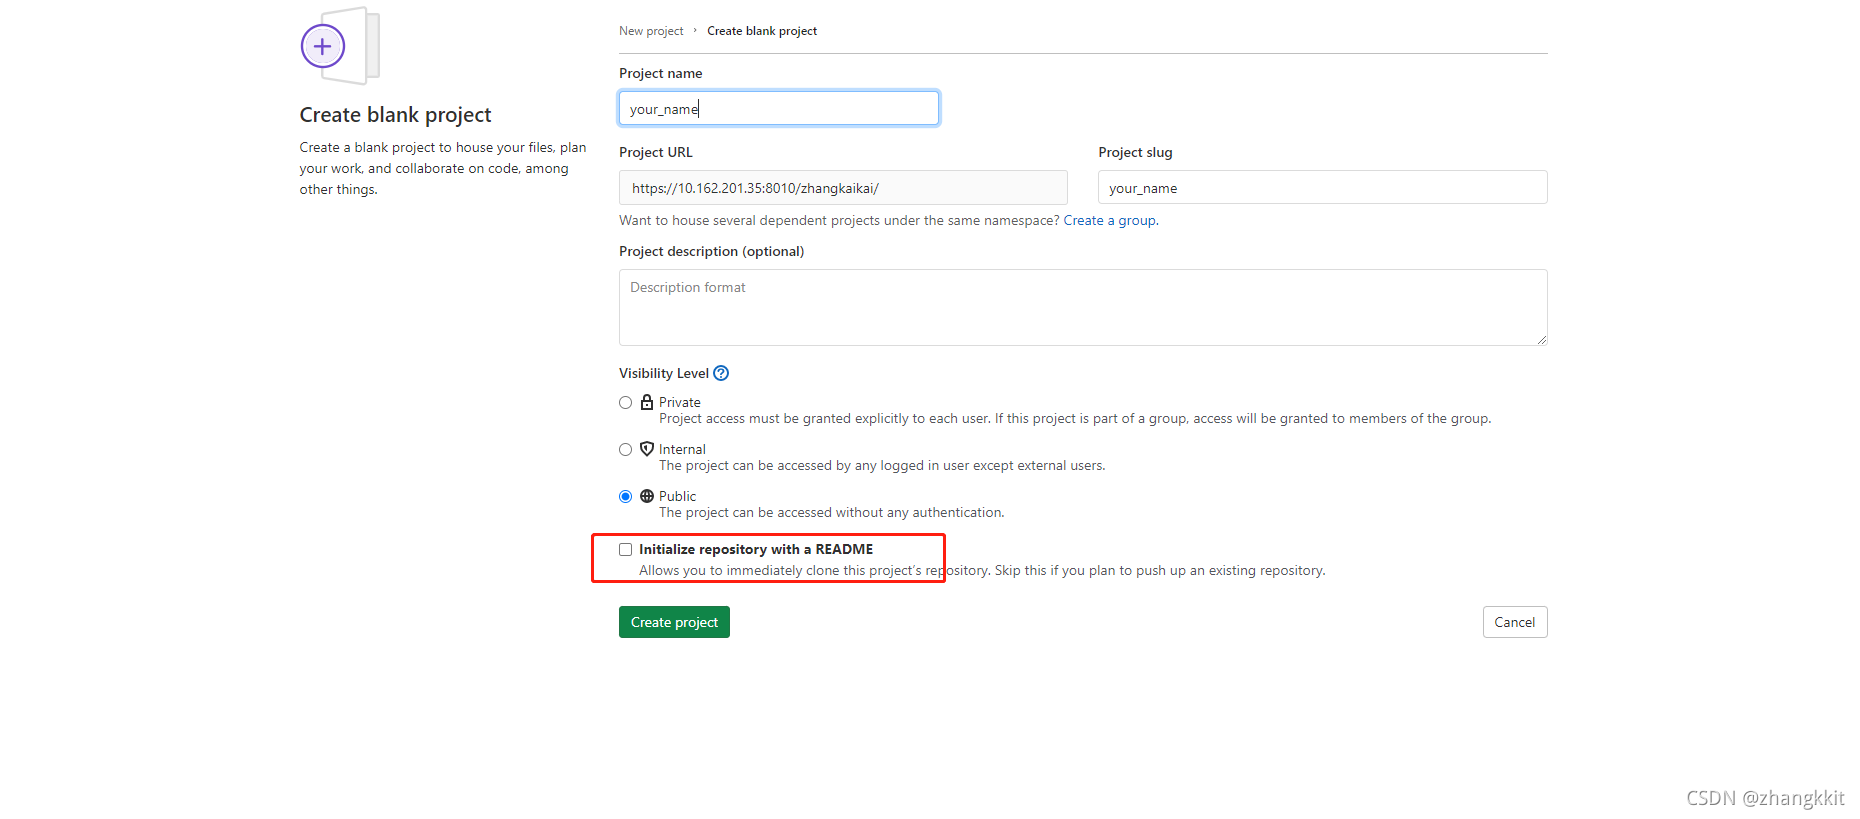Click the Private access description text
1860x819 pixels.
pyautogui.click(x=1075, y=418)
